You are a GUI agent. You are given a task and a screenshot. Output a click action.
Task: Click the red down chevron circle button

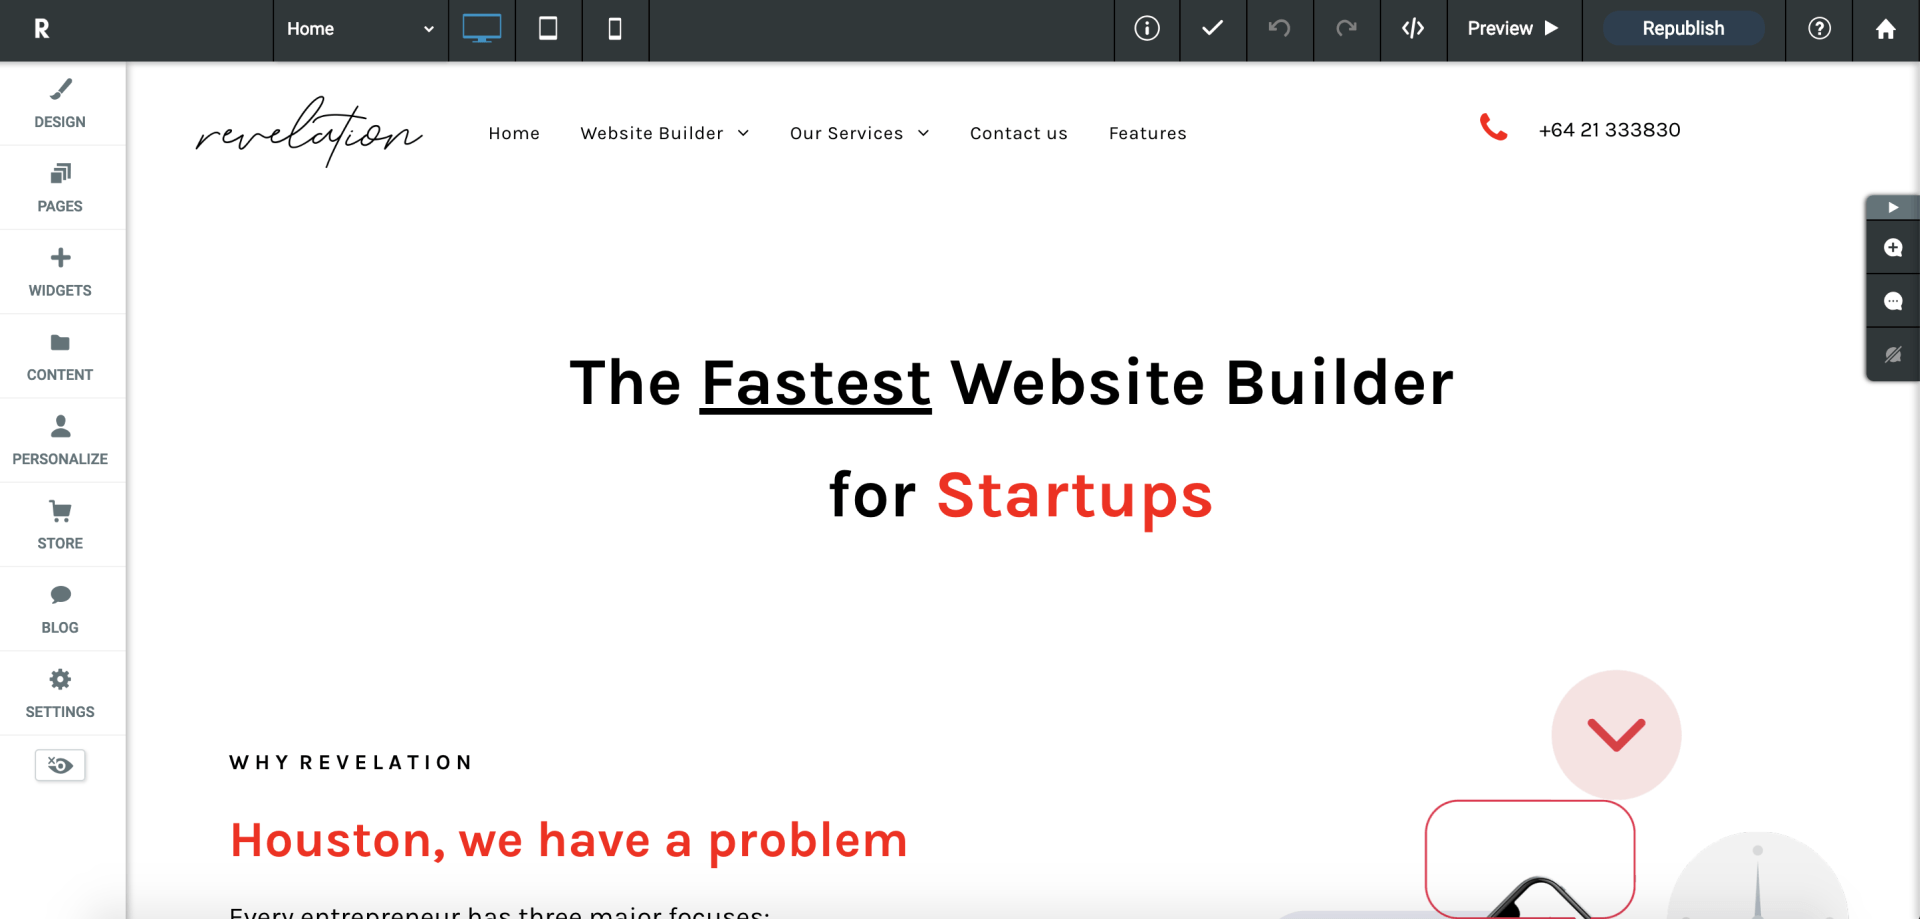[1616, 735]
